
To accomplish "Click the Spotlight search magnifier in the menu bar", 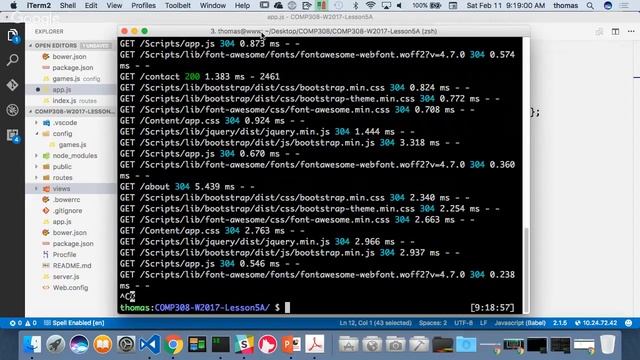I will coord(590,6).
